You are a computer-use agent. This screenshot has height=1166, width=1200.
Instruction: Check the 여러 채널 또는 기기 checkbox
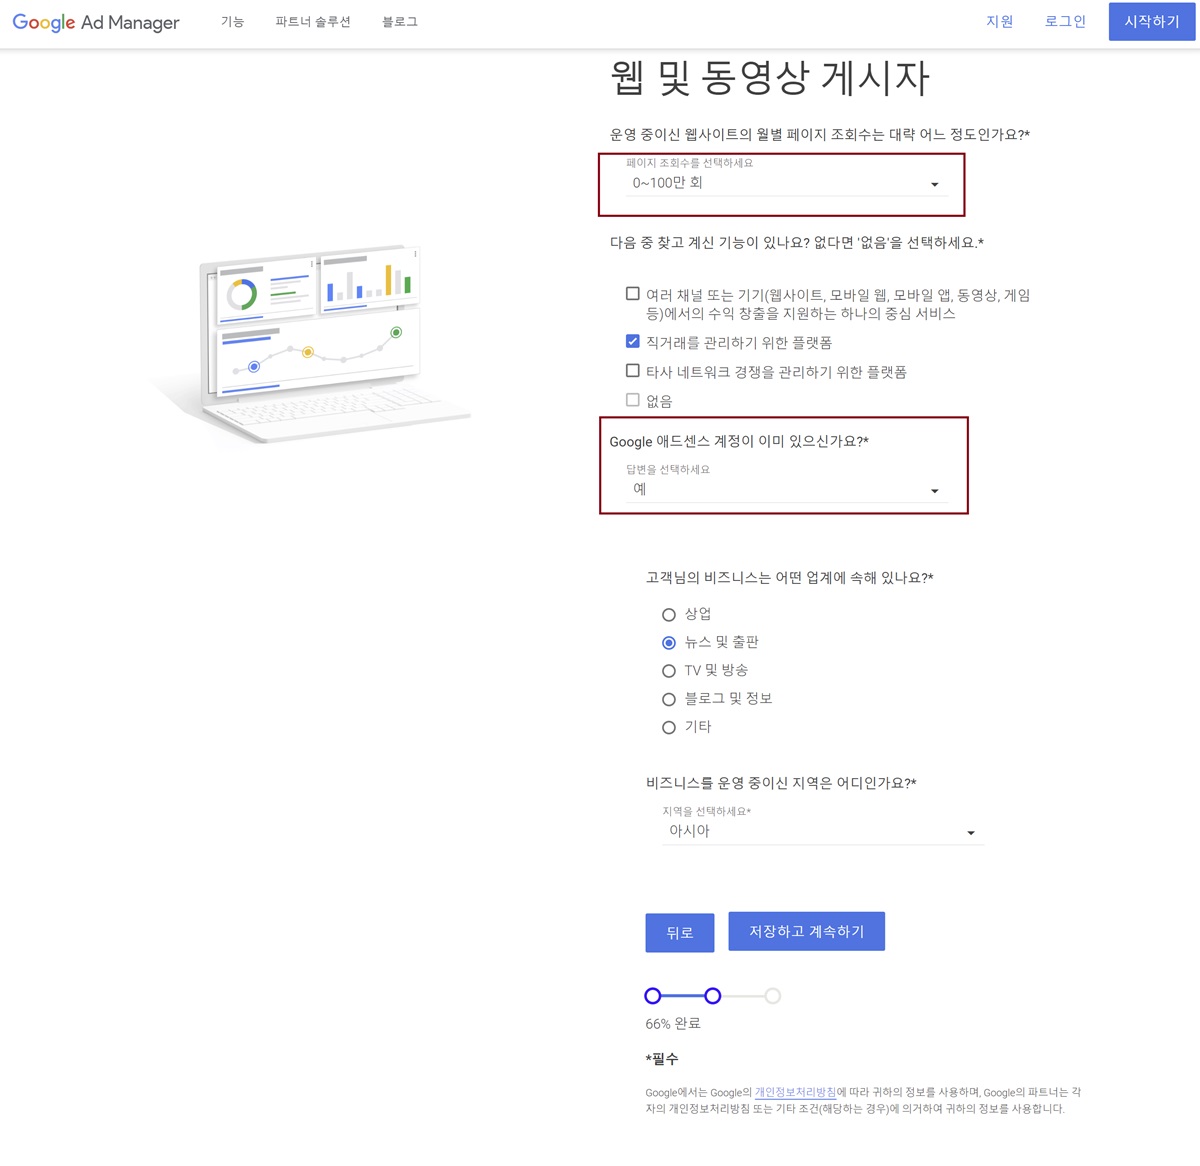coord(633,294)
